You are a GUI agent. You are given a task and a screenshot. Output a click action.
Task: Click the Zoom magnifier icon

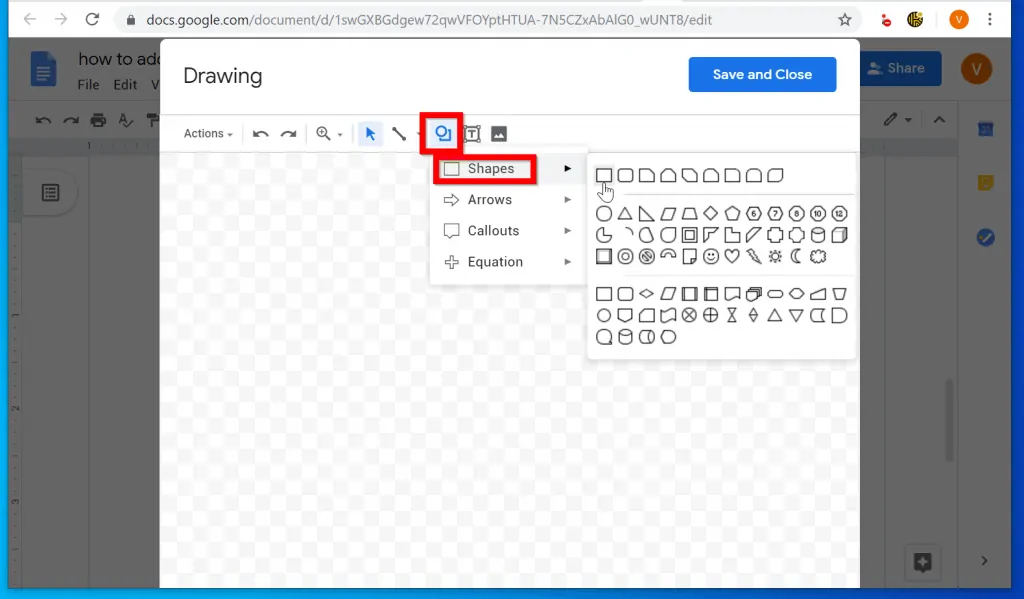coord(322,133)
